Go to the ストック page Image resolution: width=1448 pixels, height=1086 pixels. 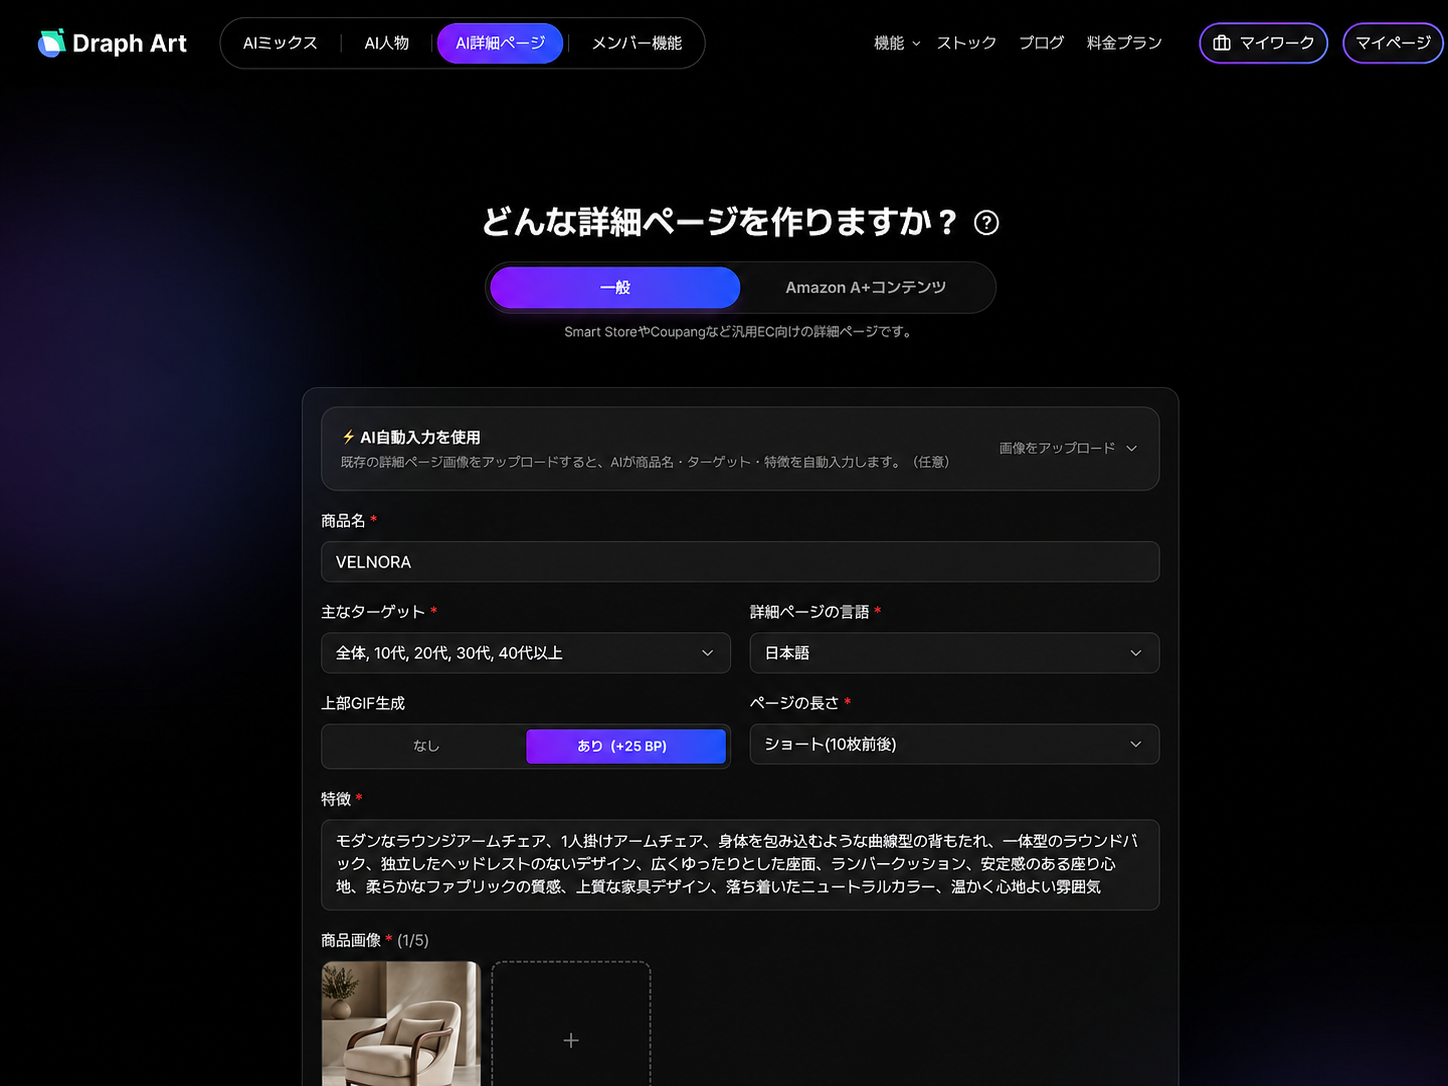pos(966,43)
